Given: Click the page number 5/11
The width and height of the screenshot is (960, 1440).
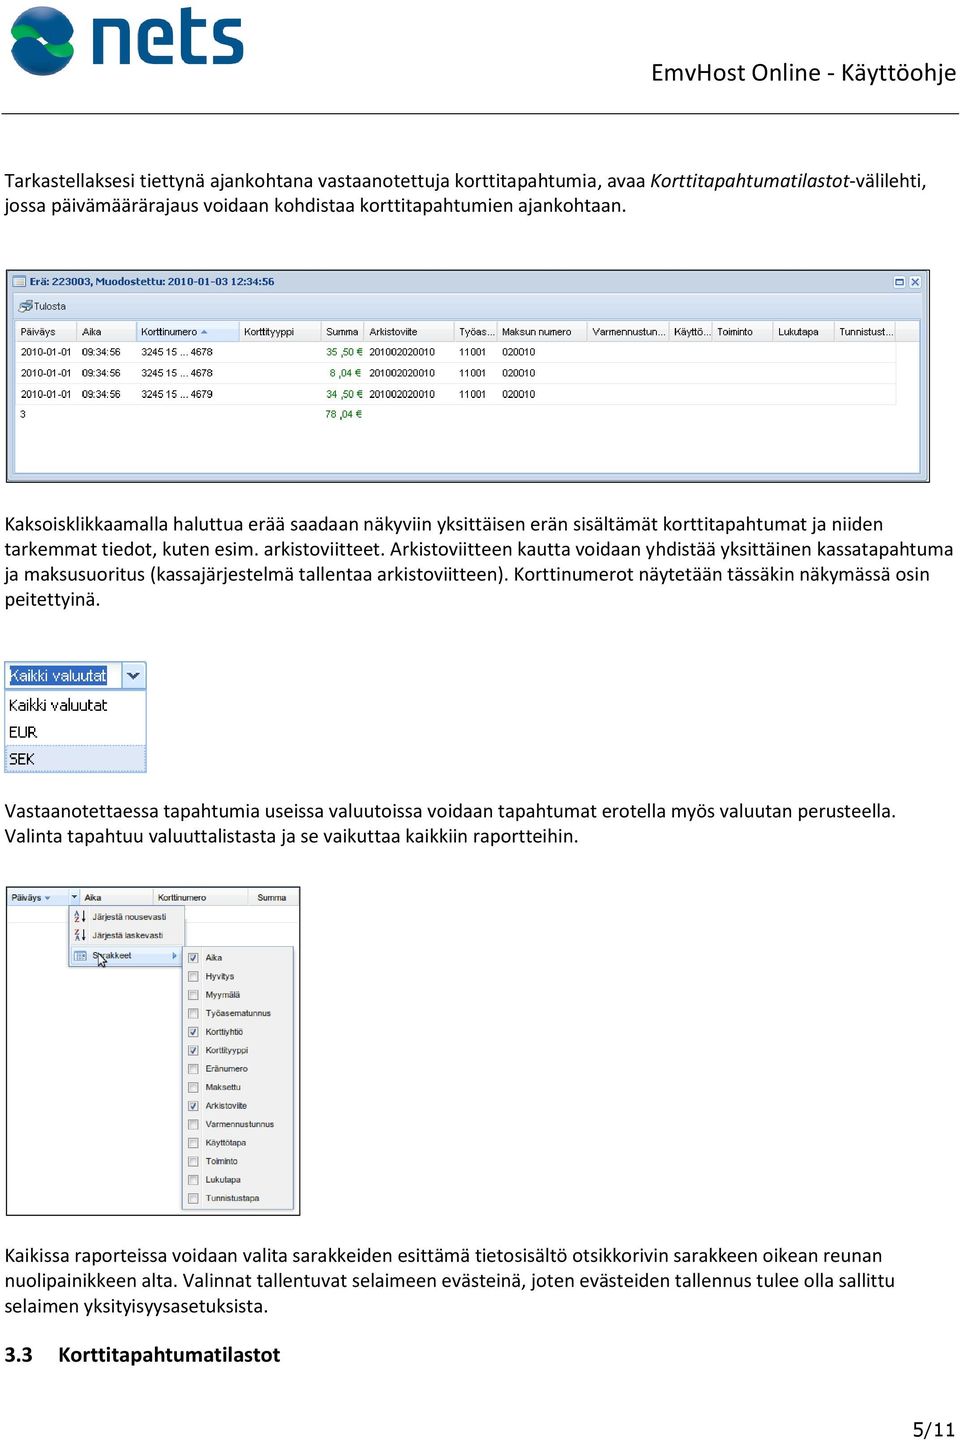Looking at the screenshot, I should (933, 1429).
